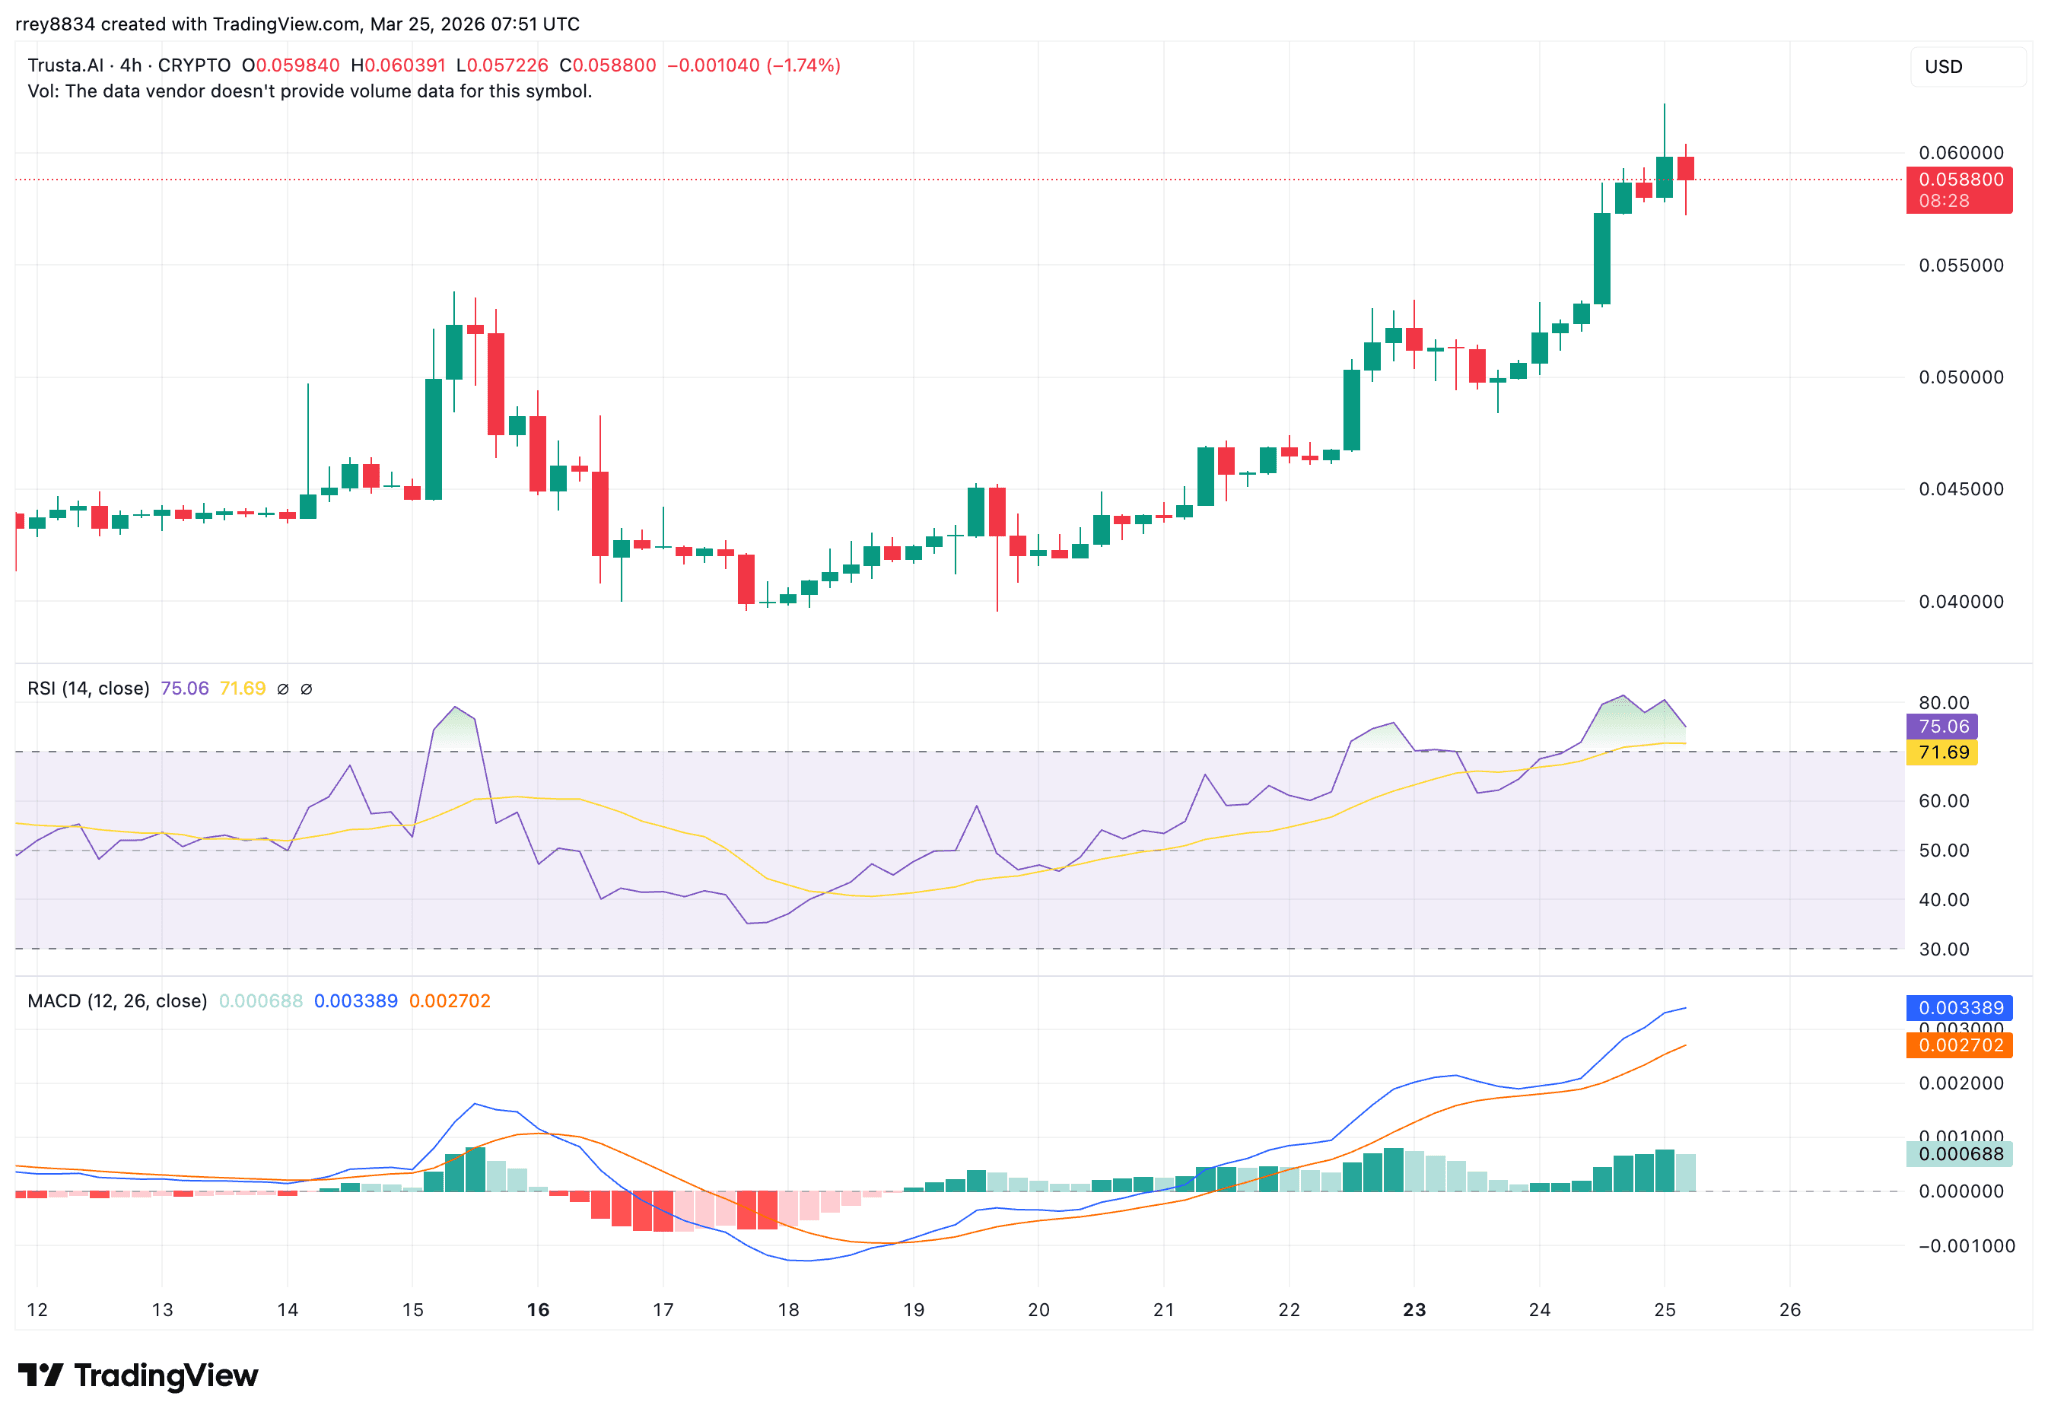Select the RSI (14, close) indicator label
This screenshot has width=2048, height=1421.
[x=88, y=688]
